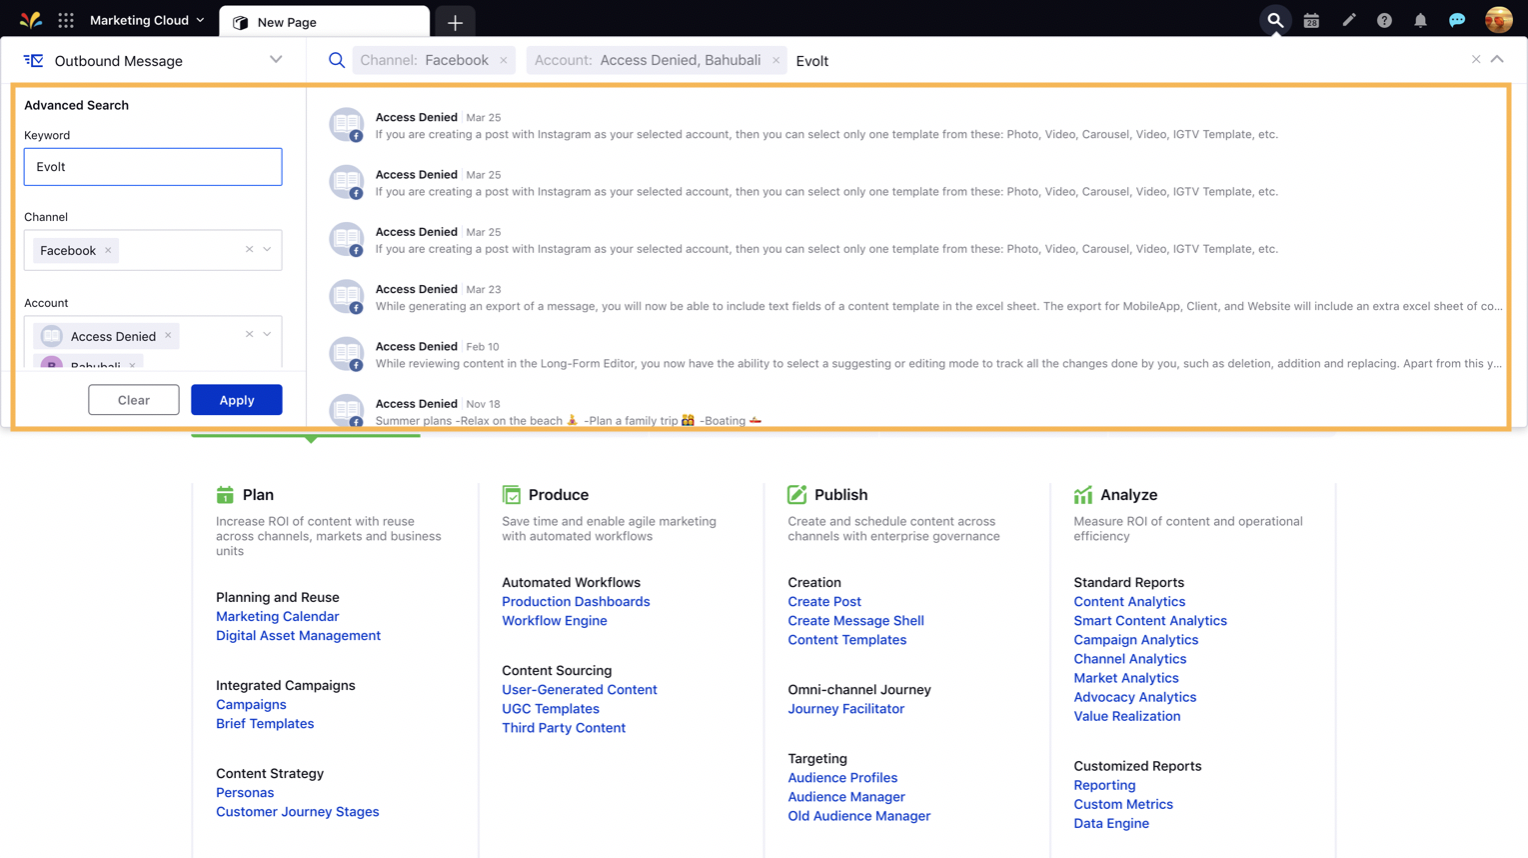Open Content Templates link
Viewport: 1528px width, 858px height.
(847, 640)
